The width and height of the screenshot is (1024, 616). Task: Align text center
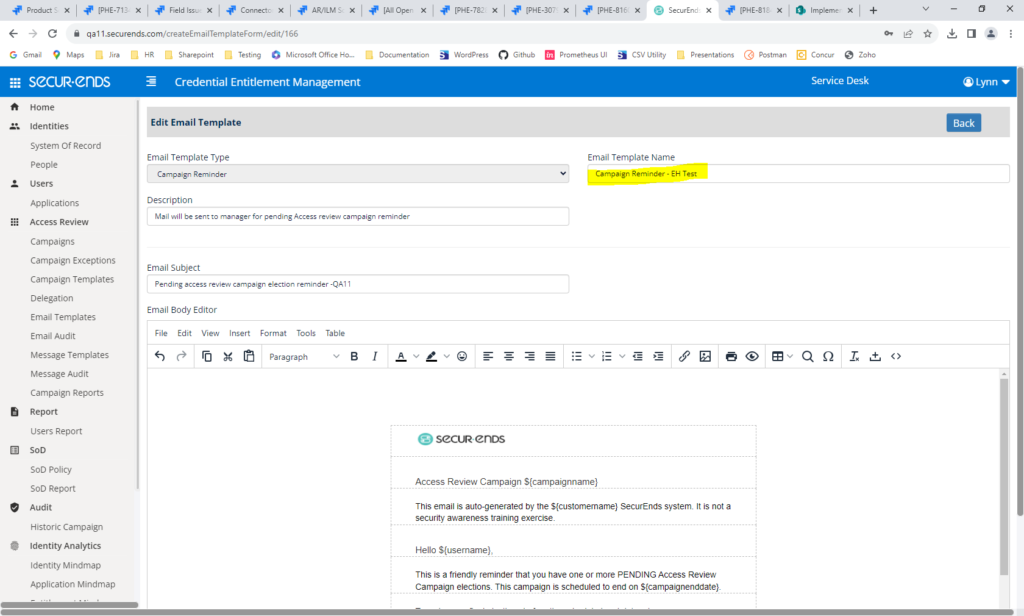click(509, 356)
